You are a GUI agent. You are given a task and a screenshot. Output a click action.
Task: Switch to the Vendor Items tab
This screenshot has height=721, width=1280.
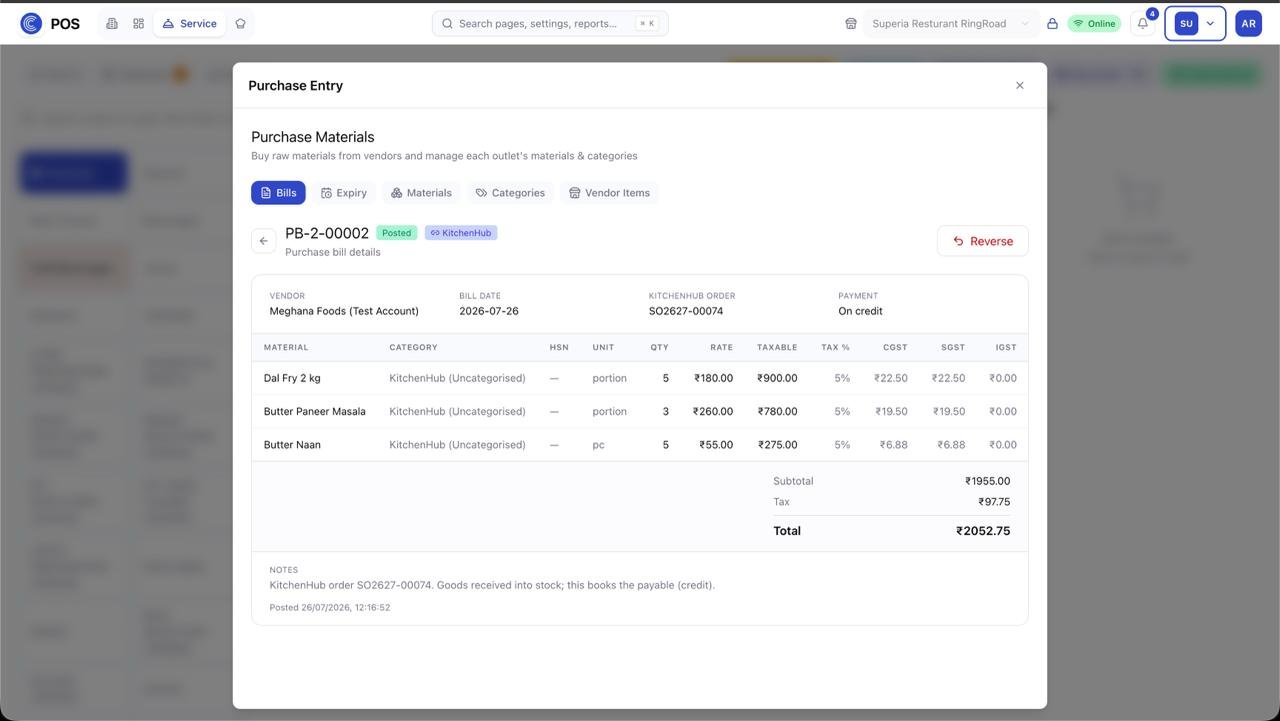point(609,193)
